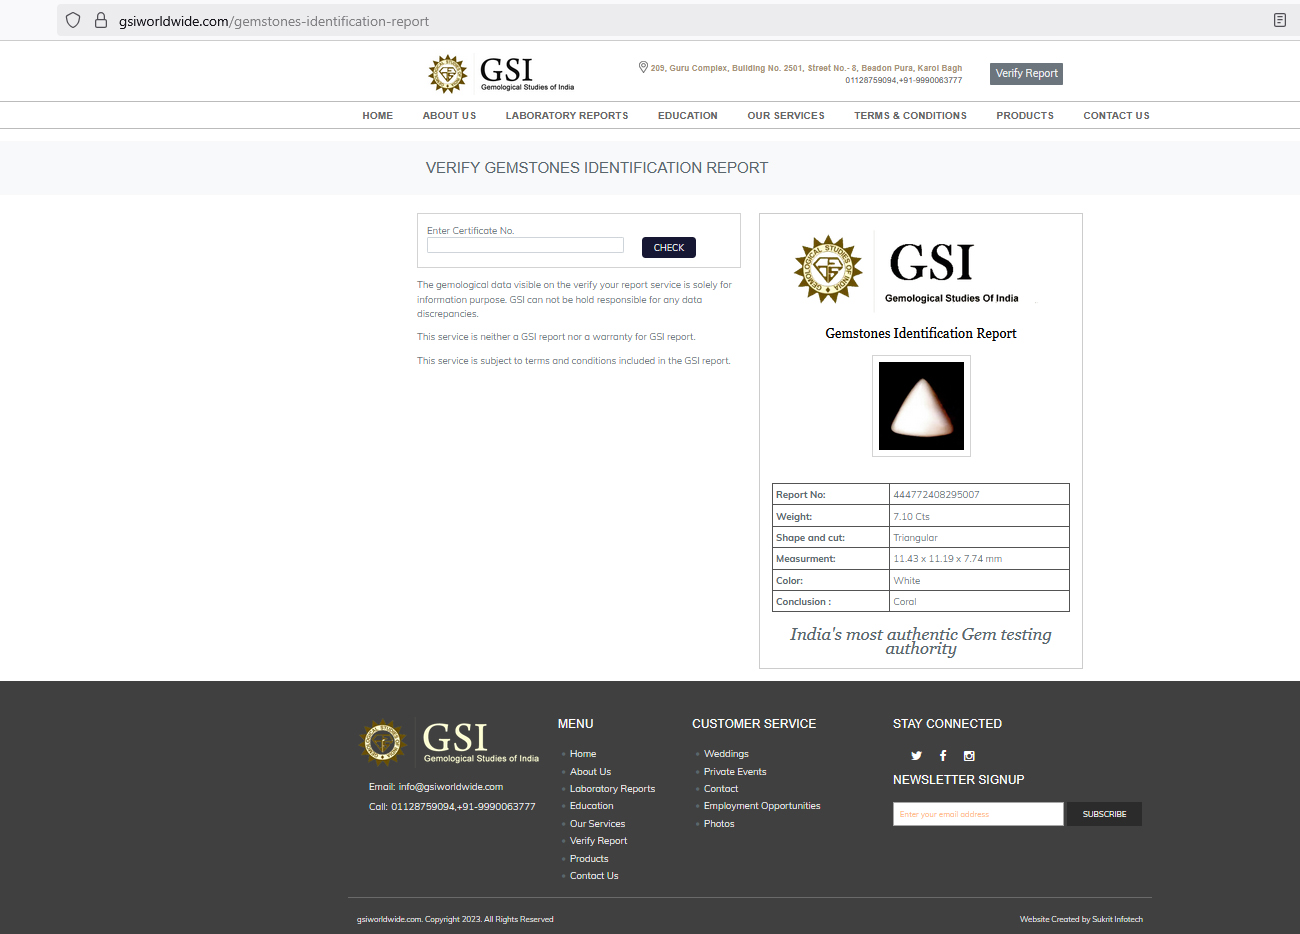This screenshot has width=1300, height=934.
Task: Click the GSI logo in the header
Action: pyautogui.click(x=501, y=73)
